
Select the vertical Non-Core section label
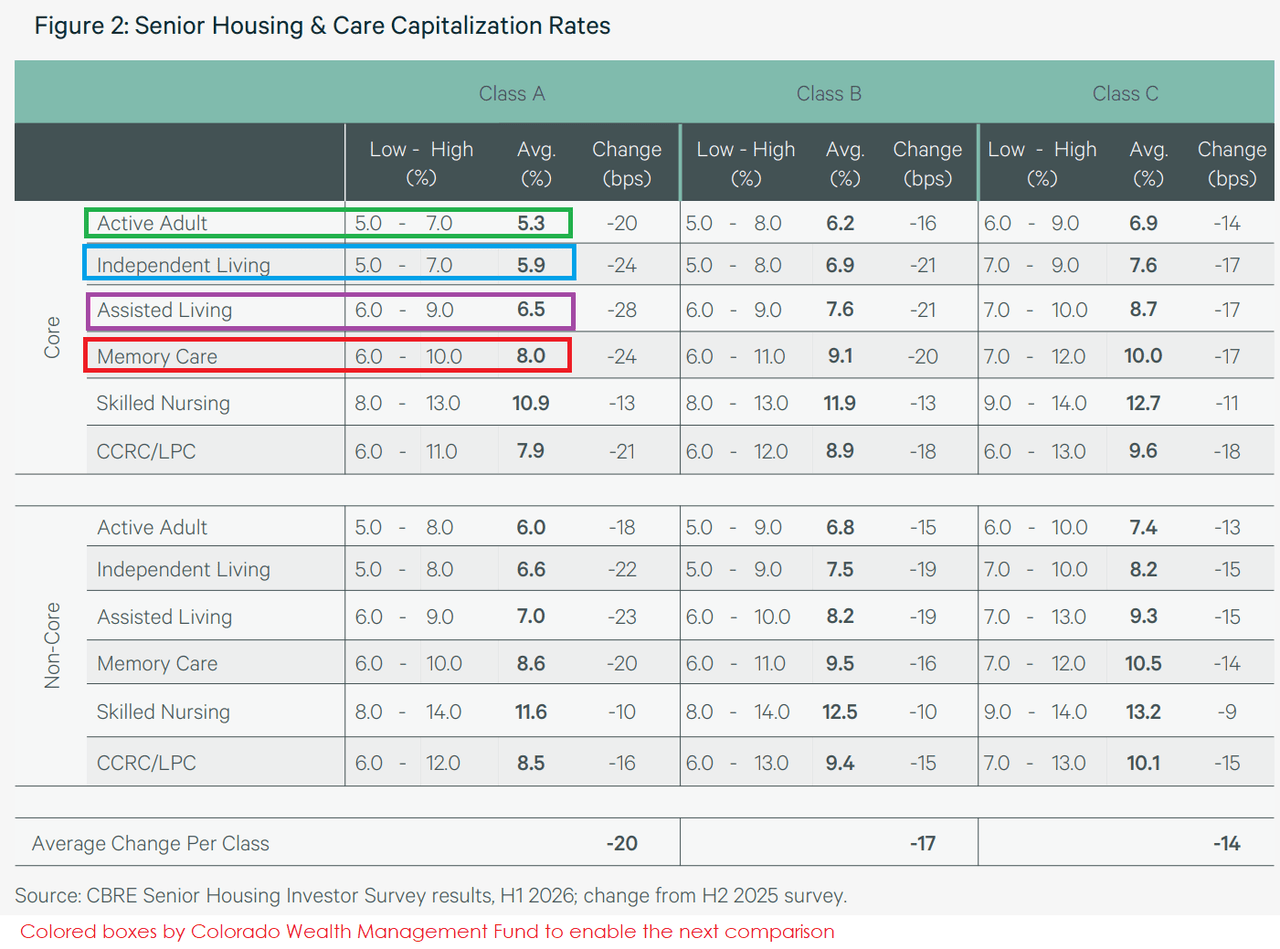coord(53,645)
